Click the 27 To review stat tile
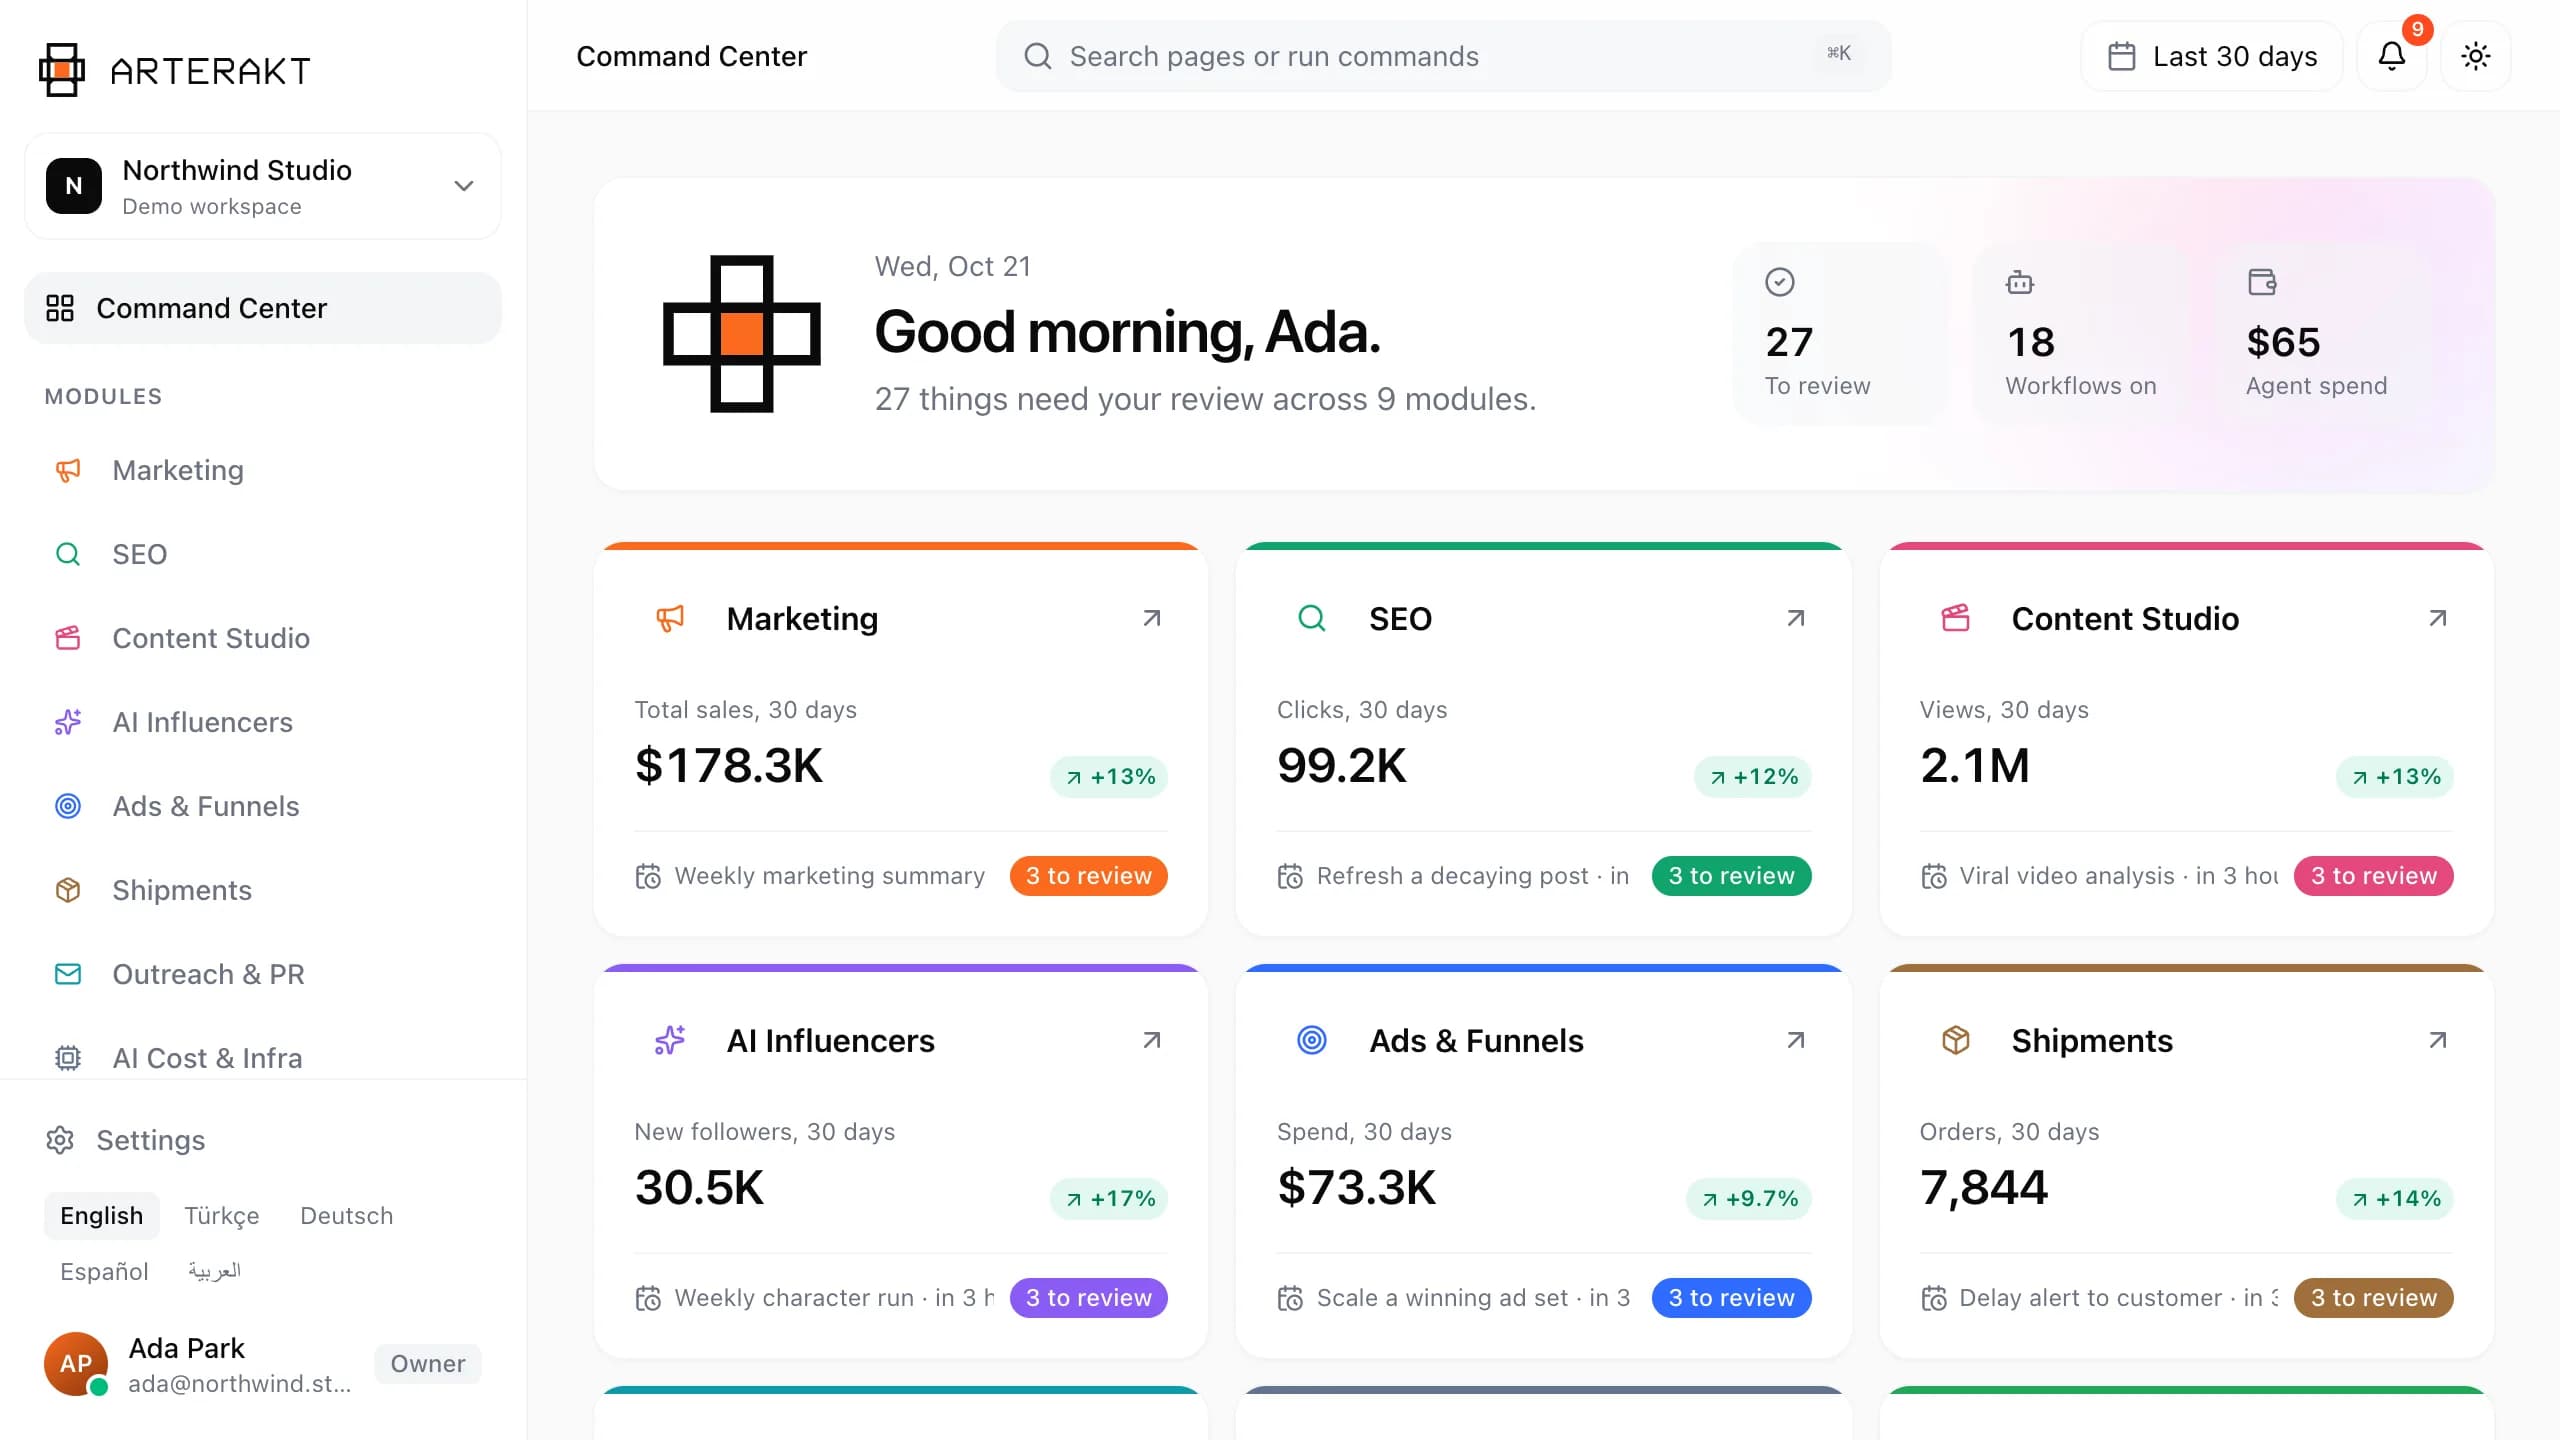 (1840, 334)
